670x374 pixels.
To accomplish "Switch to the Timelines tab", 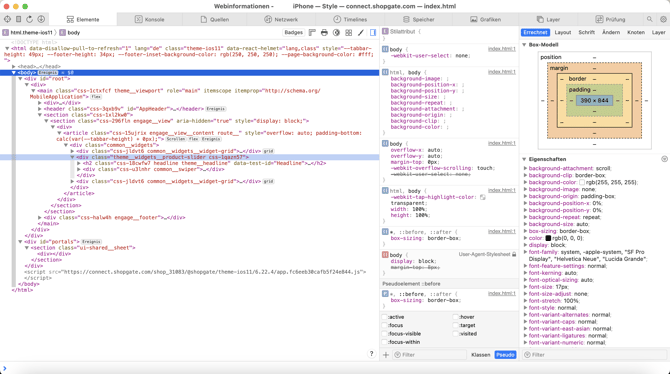I will (350, 19).
